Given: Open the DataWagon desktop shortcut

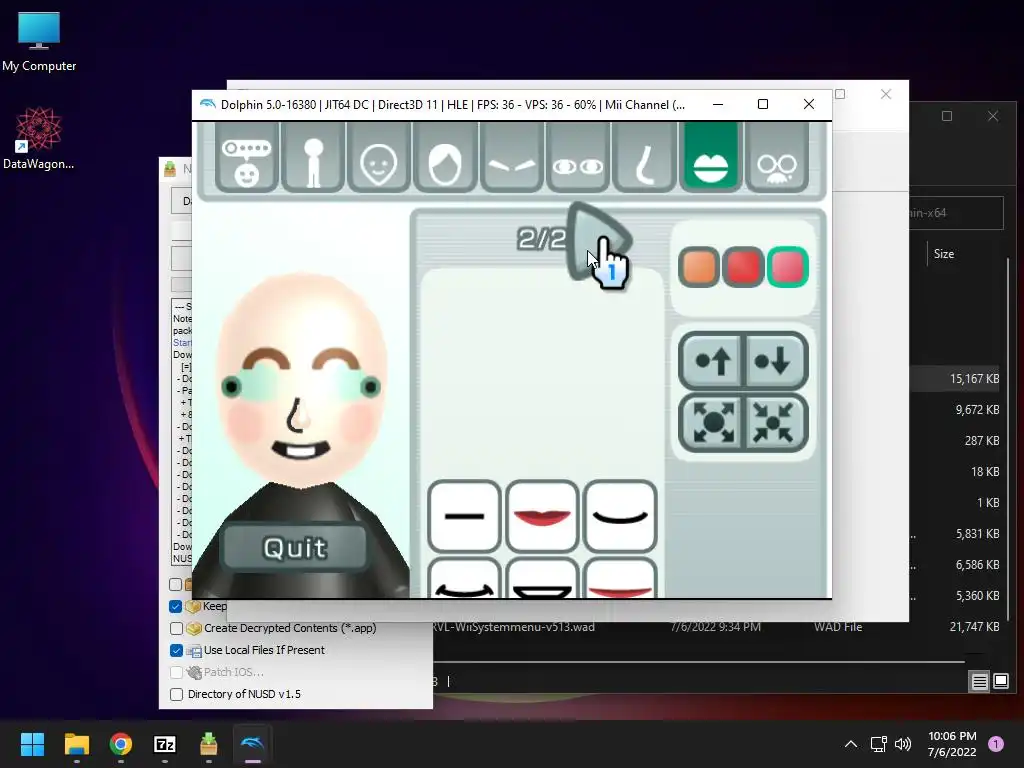Looking at the screenshot, I should tap(39, 138).
